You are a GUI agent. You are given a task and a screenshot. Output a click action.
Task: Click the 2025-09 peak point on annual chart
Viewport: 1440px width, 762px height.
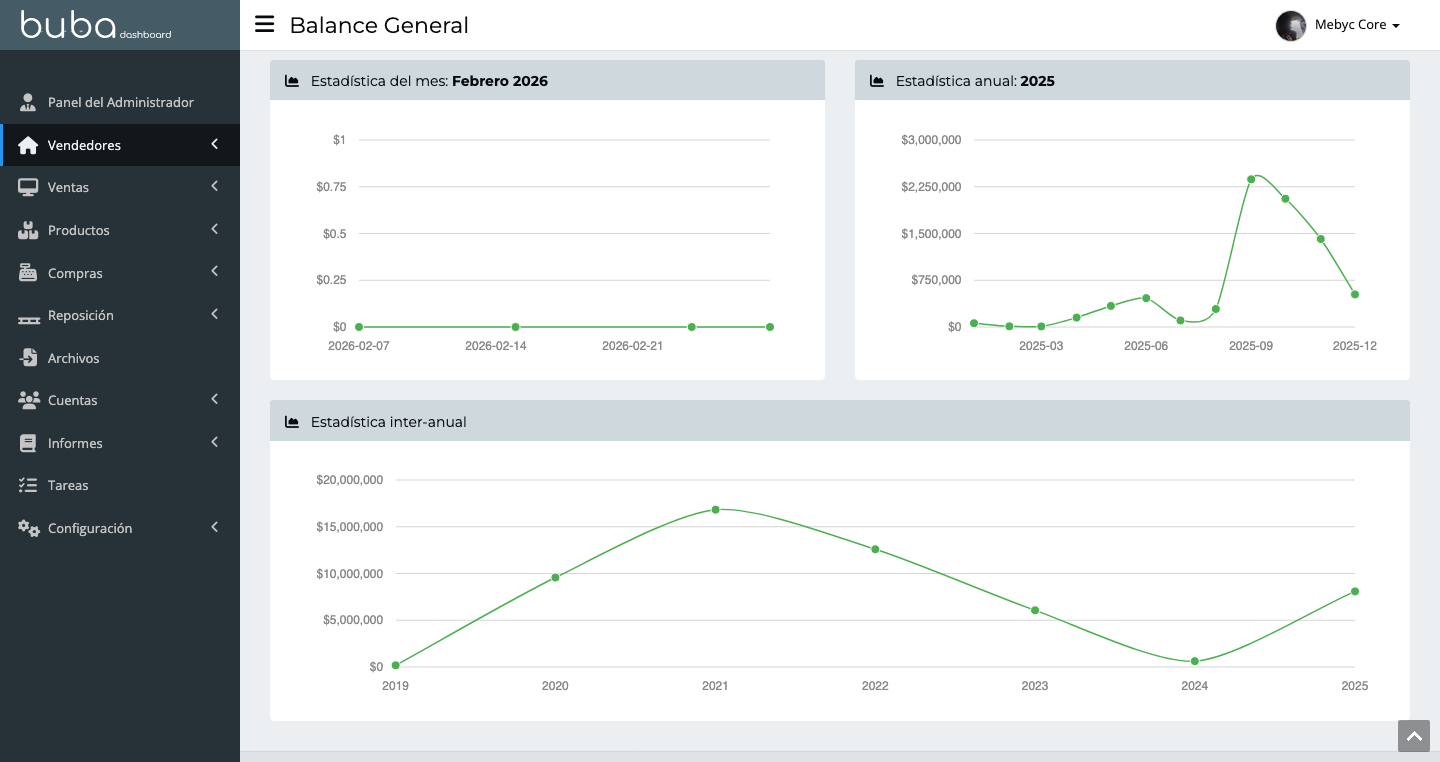click(x=1251, y=179)
